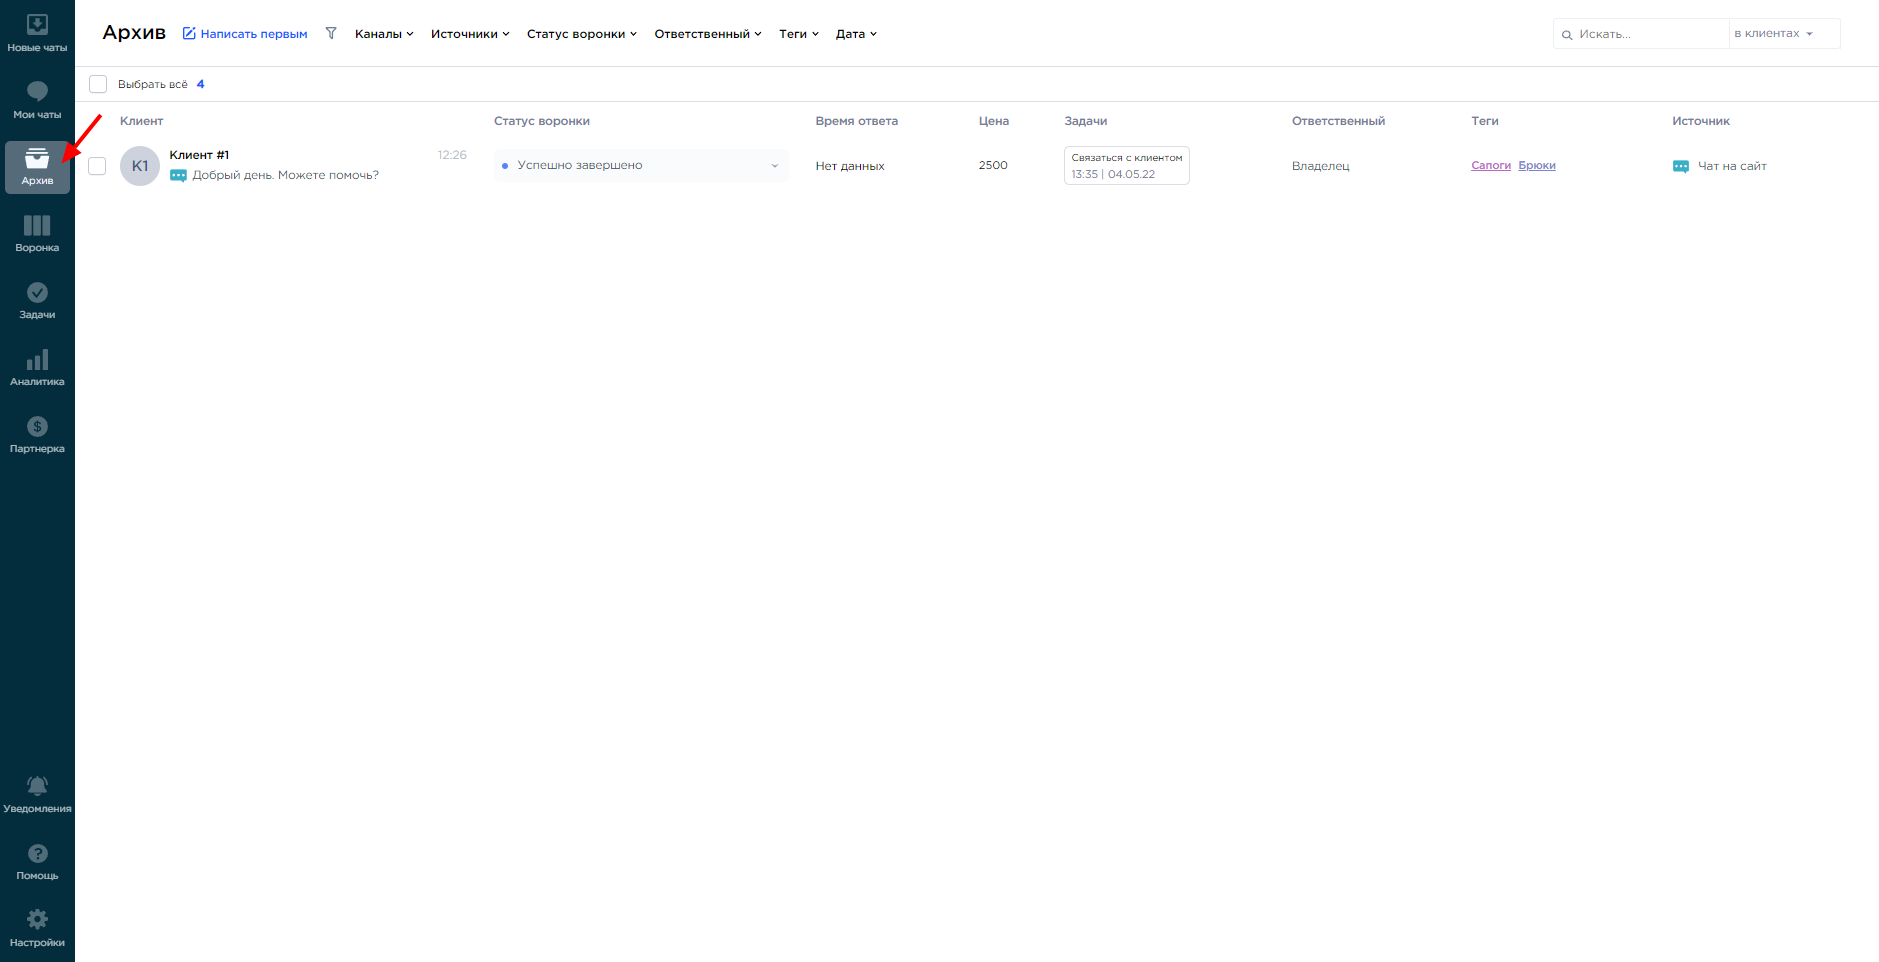
Task: Open the Архив sidebar icon
Action: tap(37, 158)
